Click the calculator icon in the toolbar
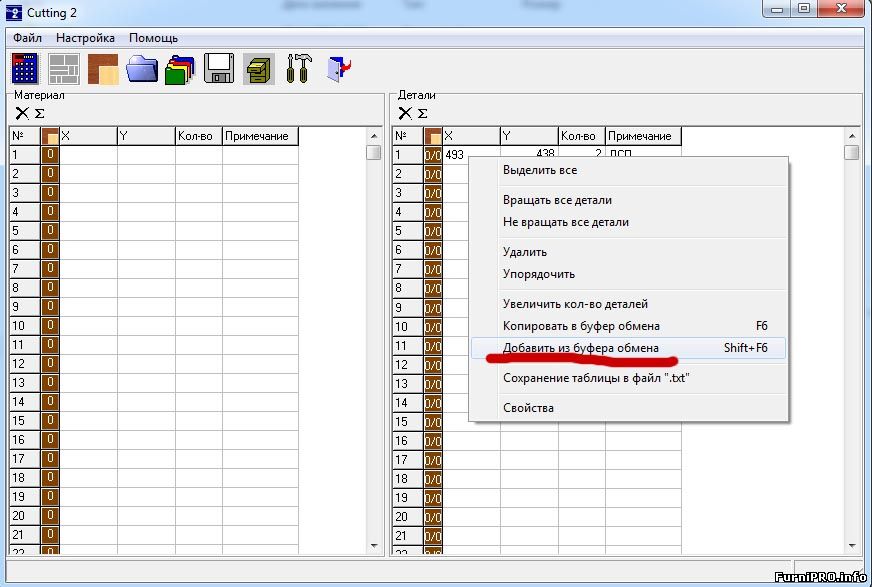 [25, 69]
